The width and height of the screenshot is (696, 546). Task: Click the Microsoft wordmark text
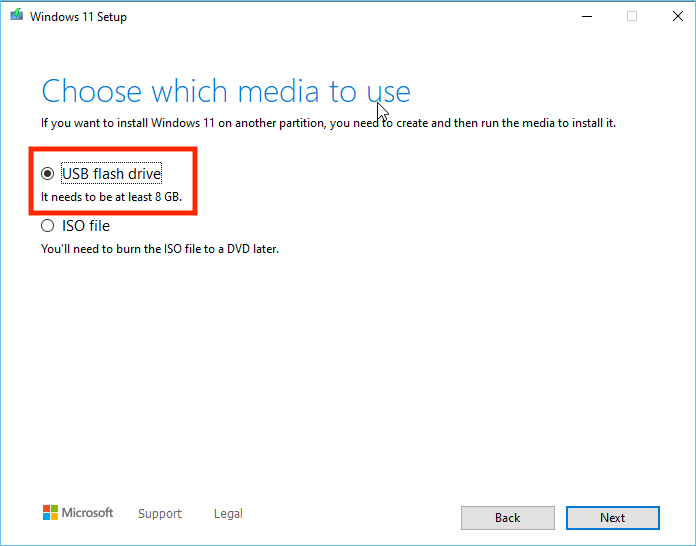tap(88, 513)
